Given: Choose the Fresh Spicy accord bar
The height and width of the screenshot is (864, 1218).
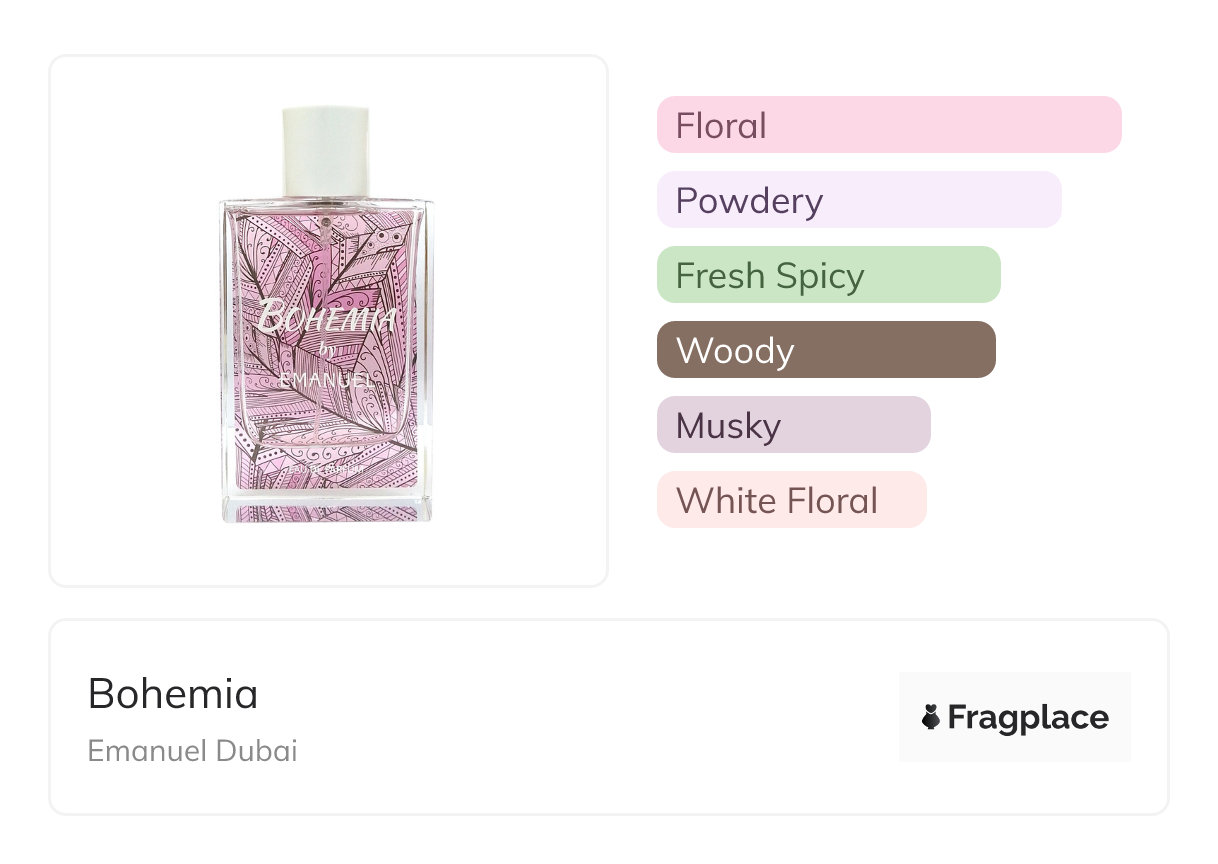Looking at the screenshot, I should 828,275.
